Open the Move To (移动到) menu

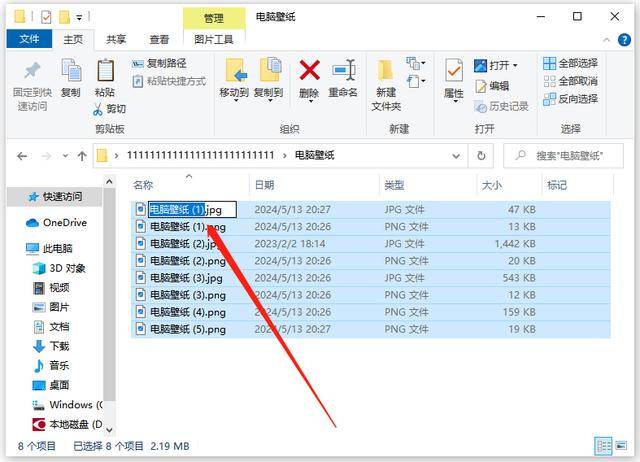point(235,80)
